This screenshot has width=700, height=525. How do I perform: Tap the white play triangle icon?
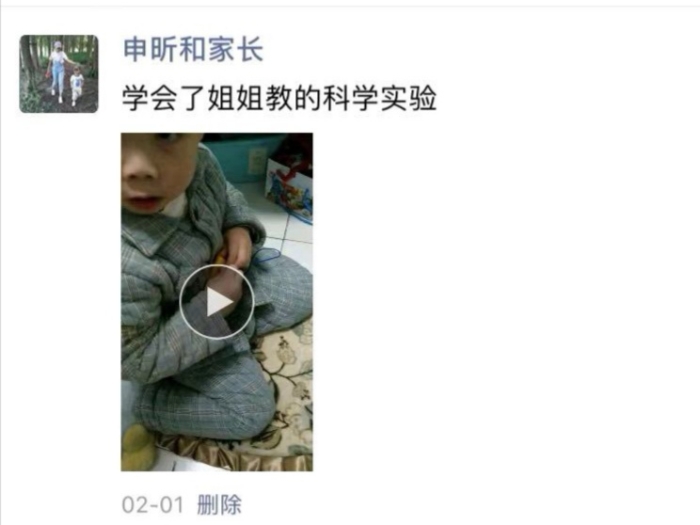tap(219, 302)
